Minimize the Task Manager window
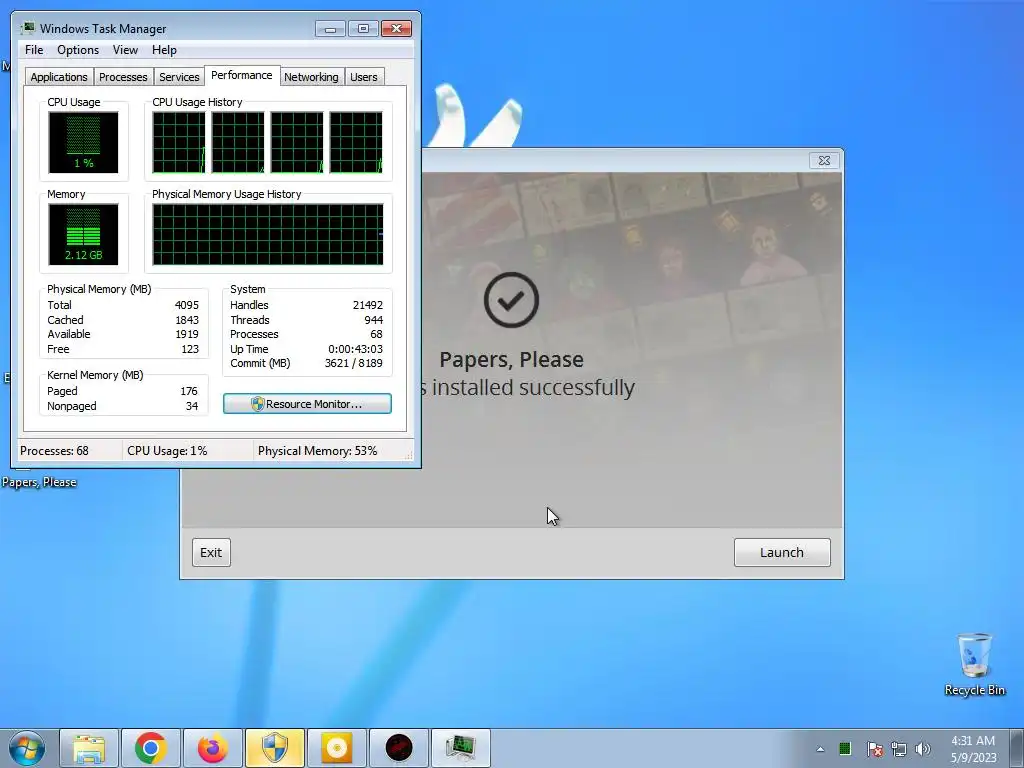Viewport: 1024px width, 768px height. click(x=330, y=29)
